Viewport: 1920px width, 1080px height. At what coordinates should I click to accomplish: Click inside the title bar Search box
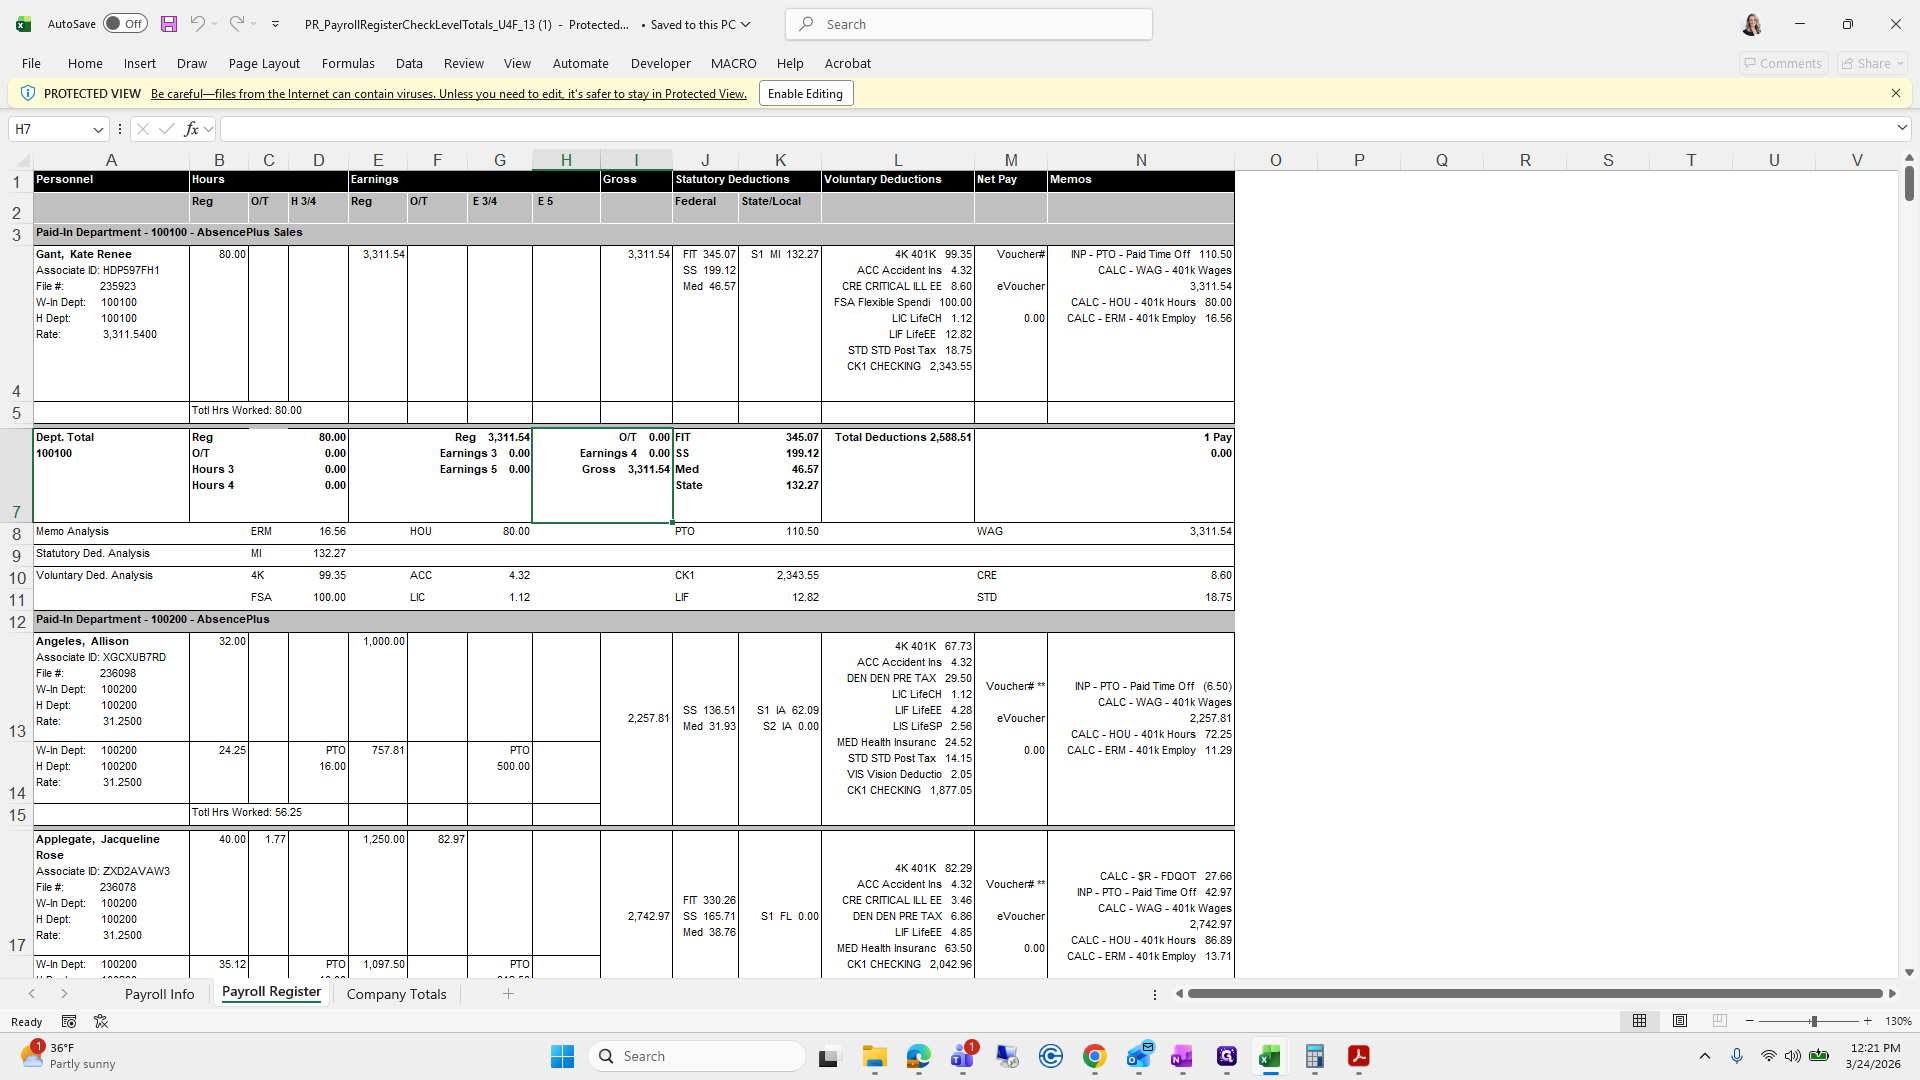coord(966,23)
